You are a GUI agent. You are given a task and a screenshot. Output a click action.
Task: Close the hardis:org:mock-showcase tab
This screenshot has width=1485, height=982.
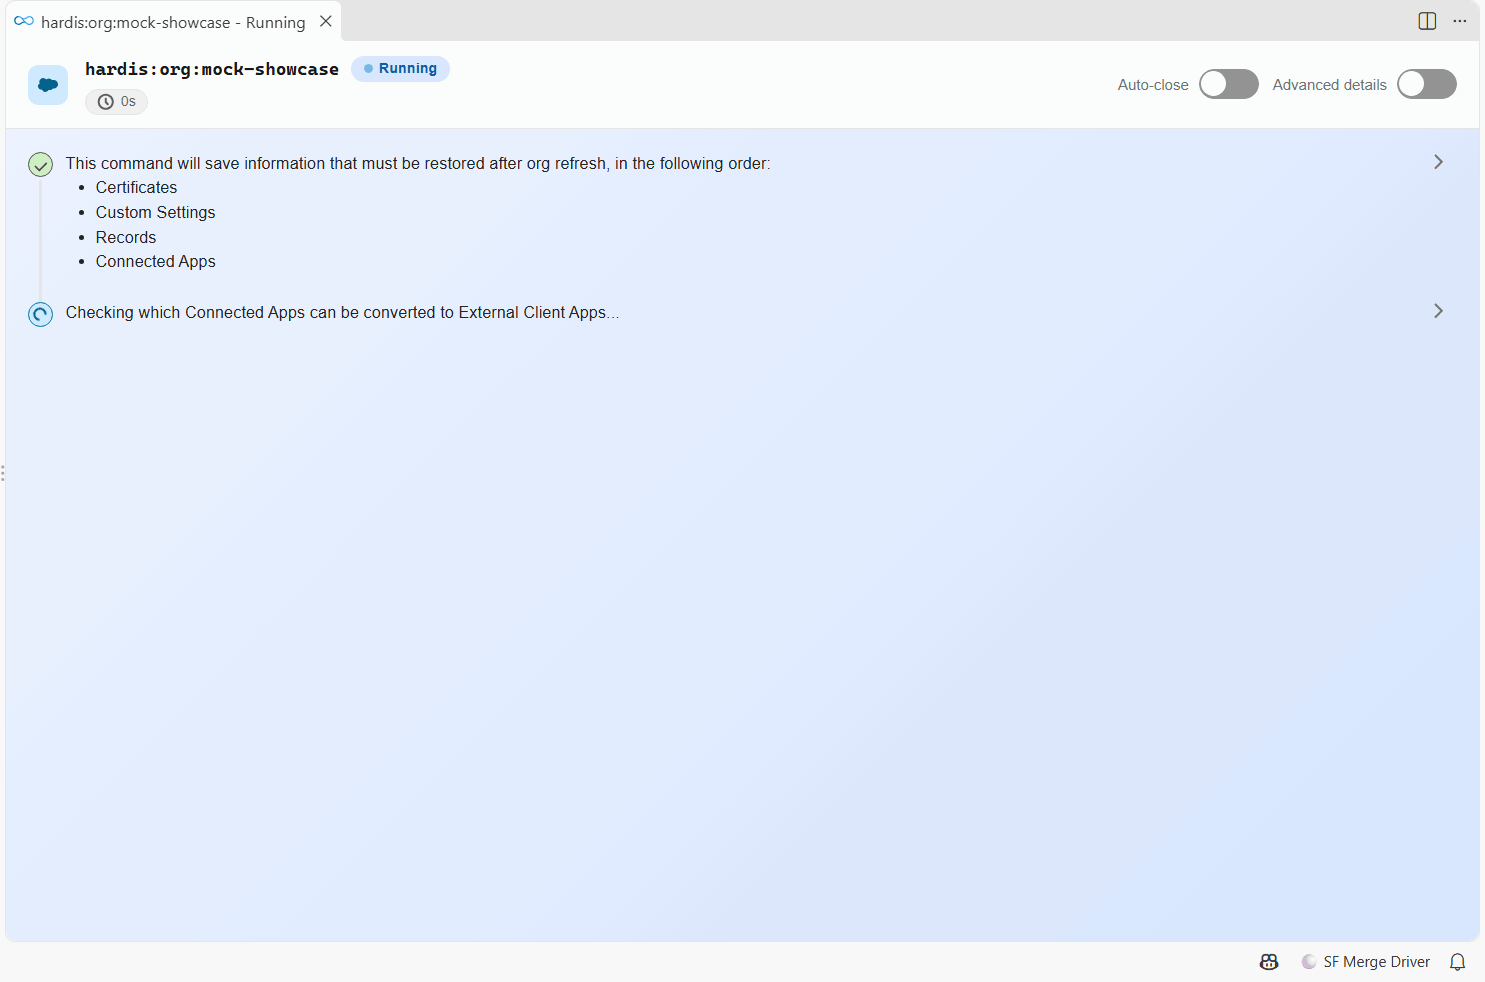pos(326,21)
